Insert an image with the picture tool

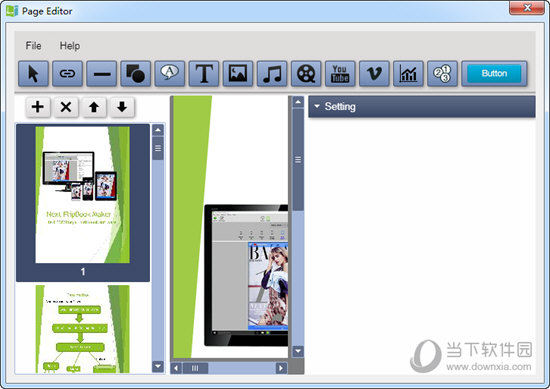pyautogui.click(x=238, y=74)
